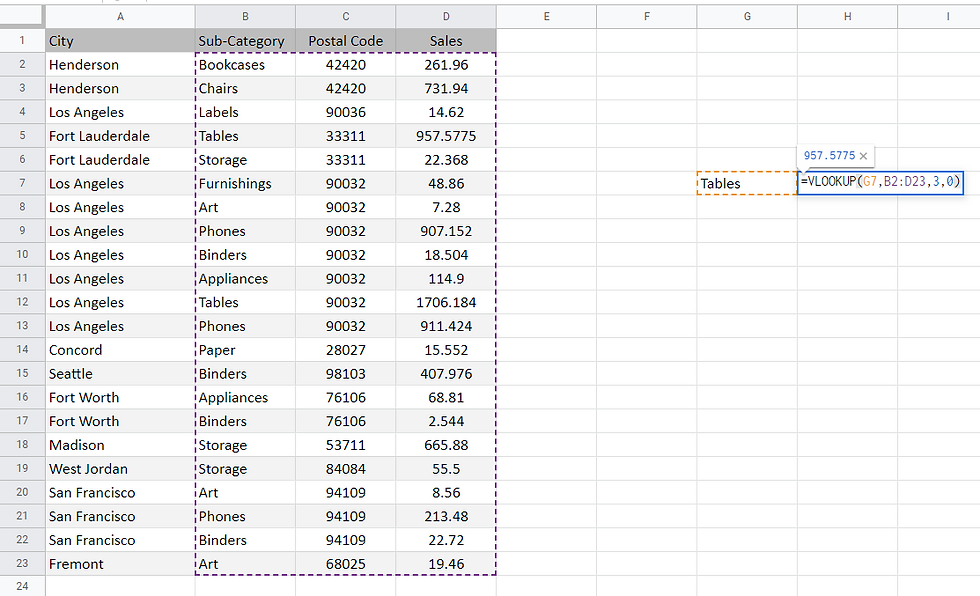Image resolution: width=980 pixels, height=596 pixels.
Task: Select sales value 407.976
Action: point(446,374)
